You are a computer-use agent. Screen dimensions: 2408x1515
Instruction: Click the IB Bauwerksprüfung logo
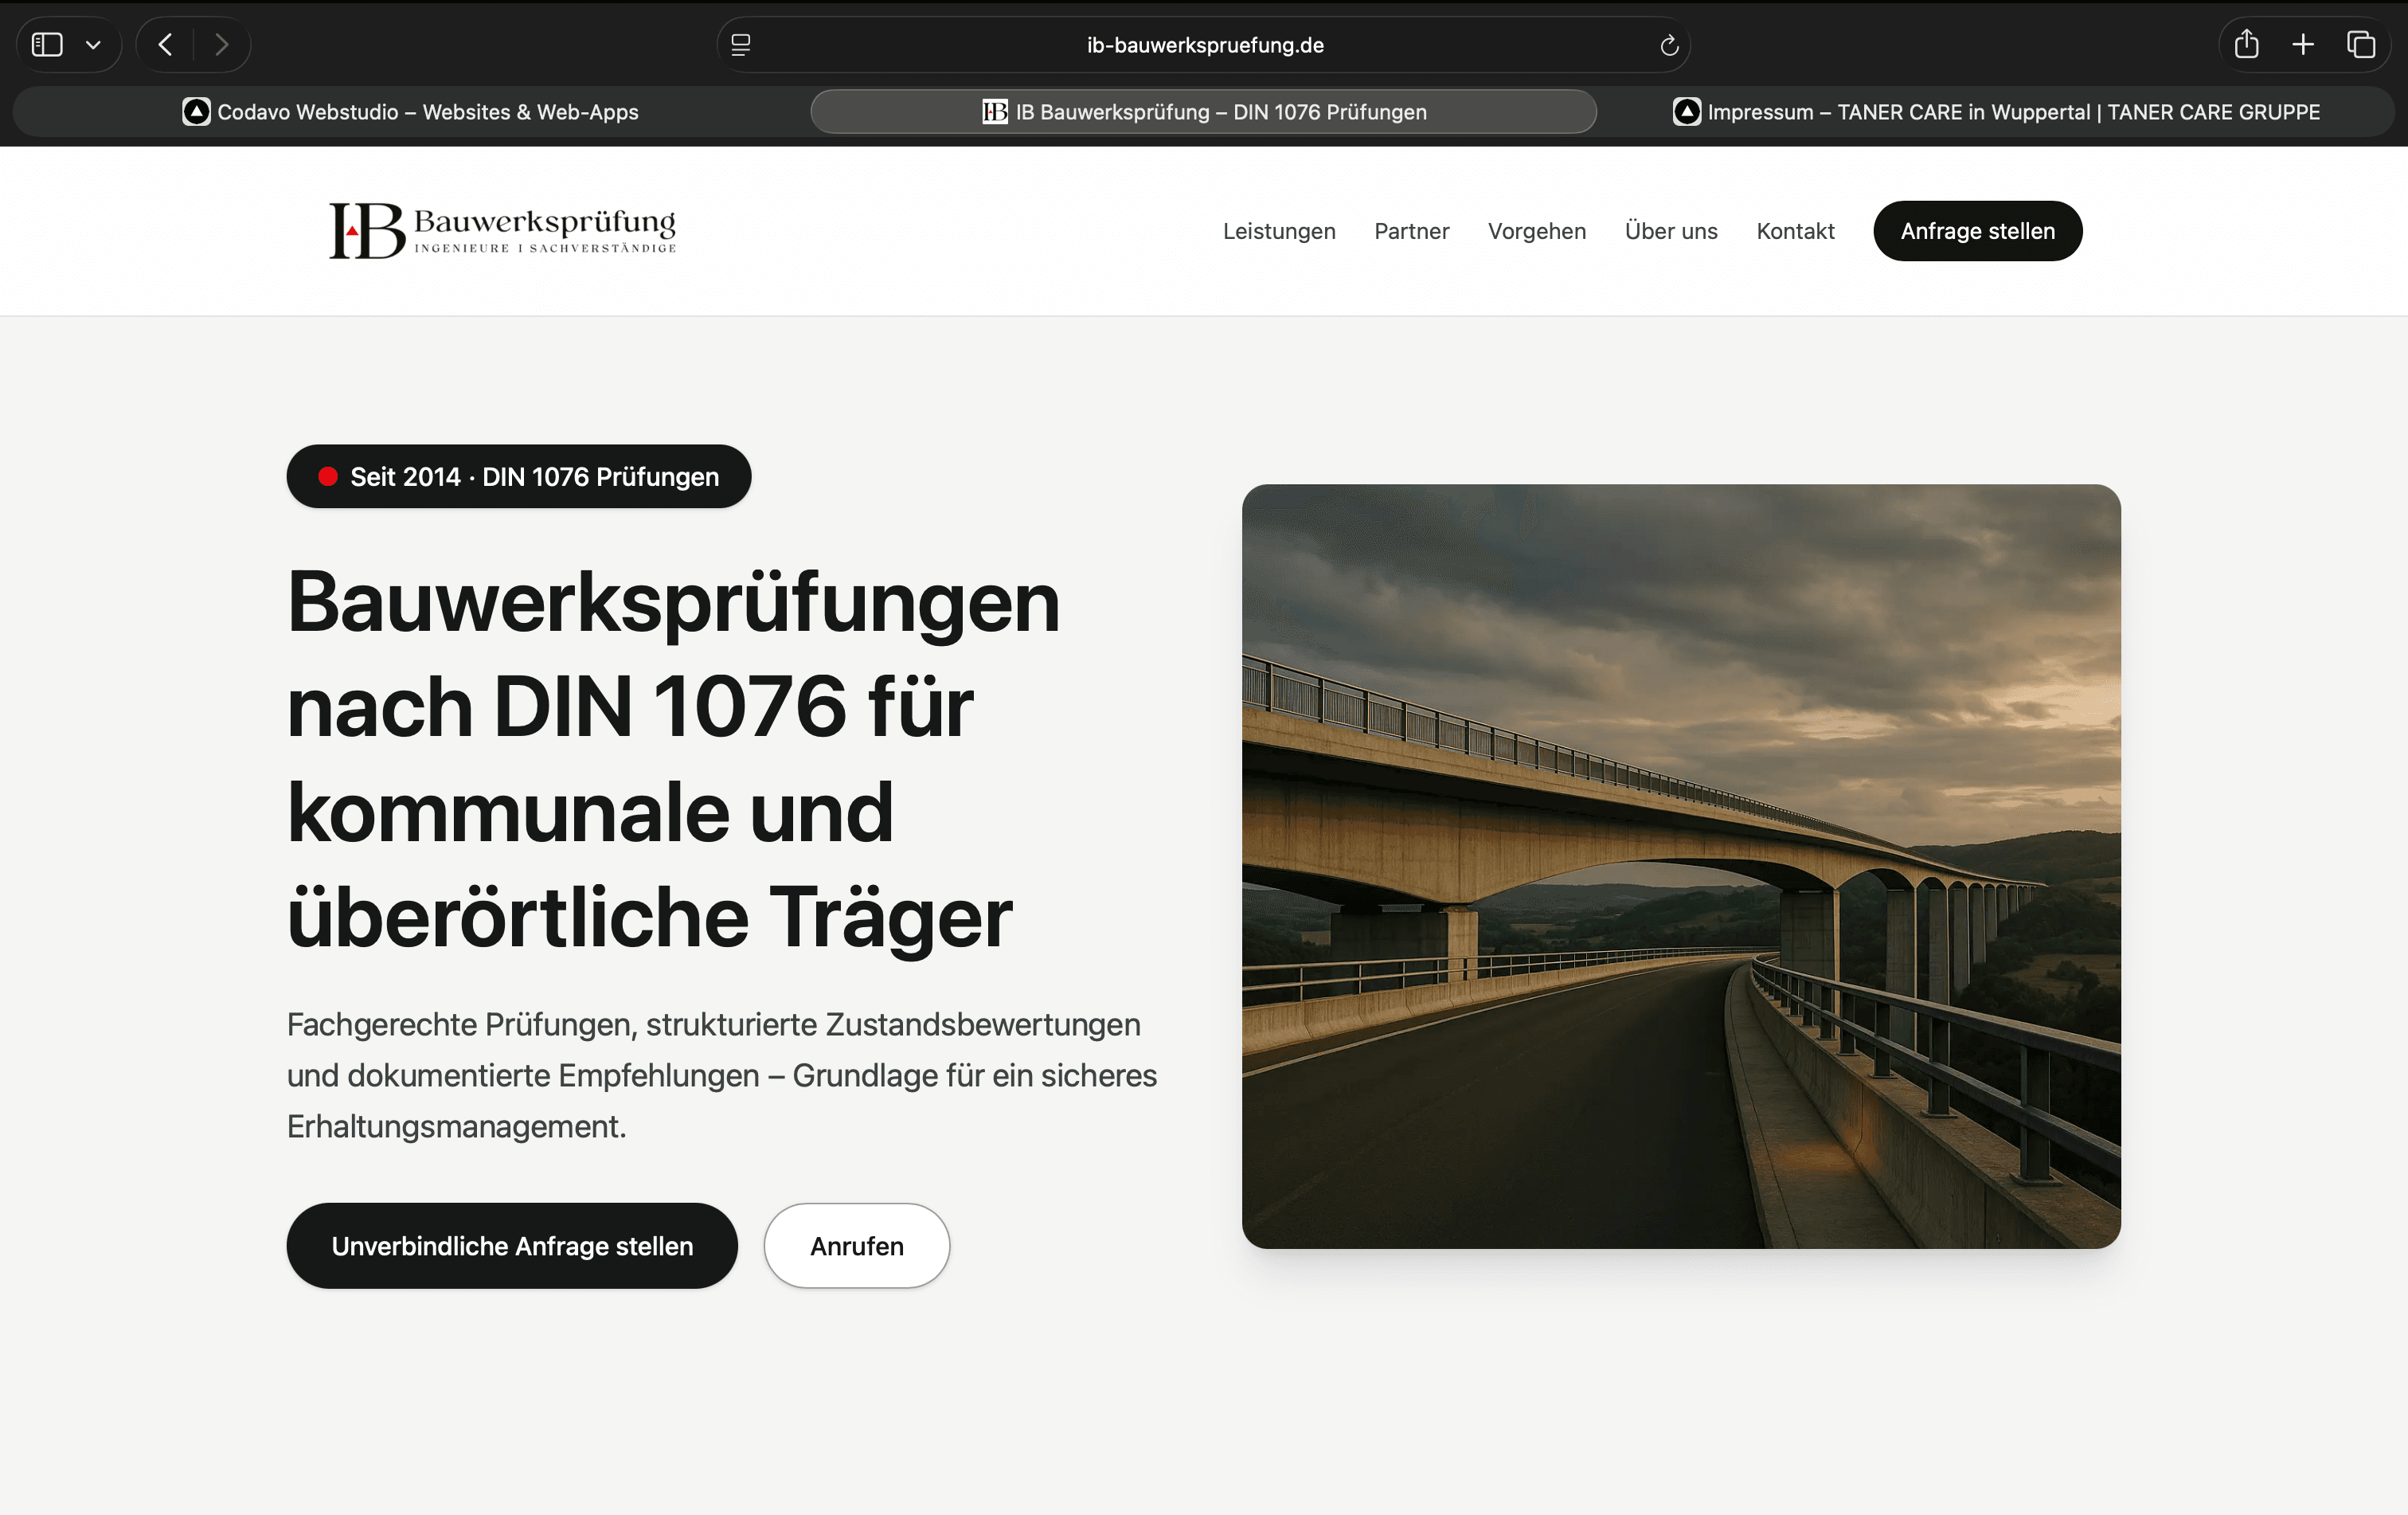click(x=502, y=230)
